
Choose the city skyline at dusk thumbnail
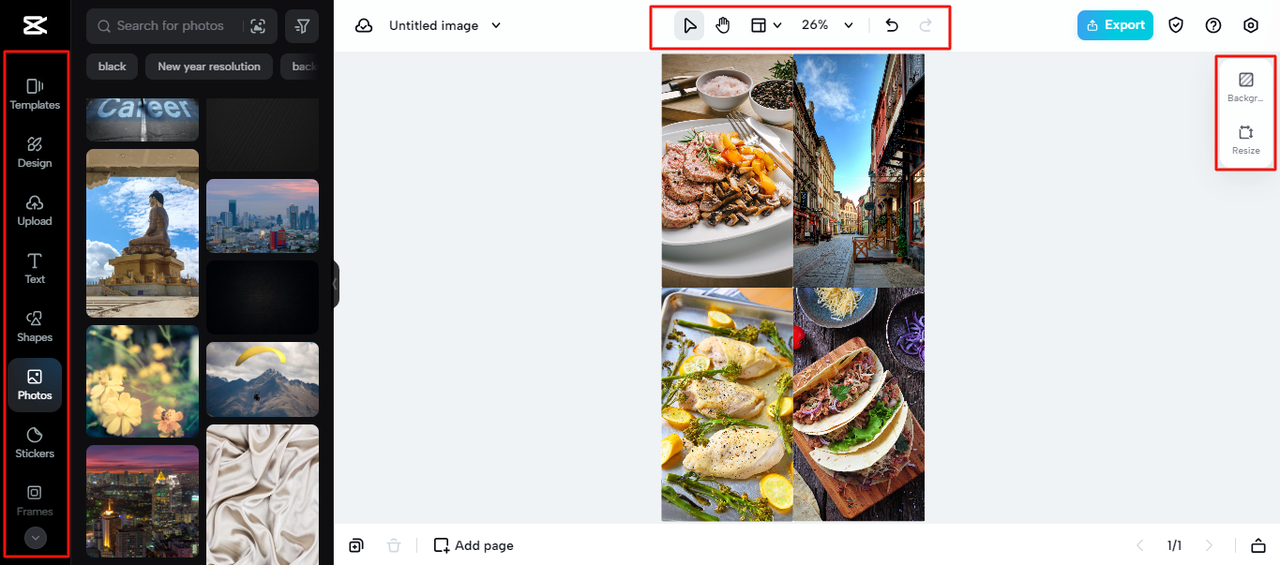coord(262,216)
